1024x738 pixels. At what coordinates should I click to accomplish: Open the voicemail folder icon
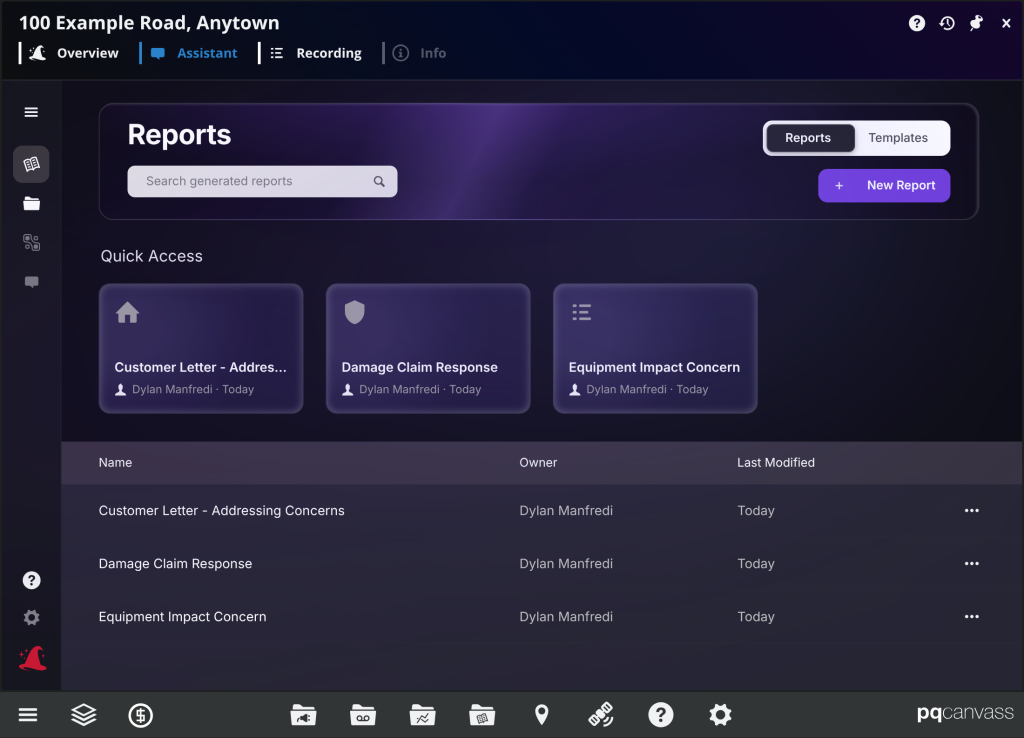tap(362, 715)
